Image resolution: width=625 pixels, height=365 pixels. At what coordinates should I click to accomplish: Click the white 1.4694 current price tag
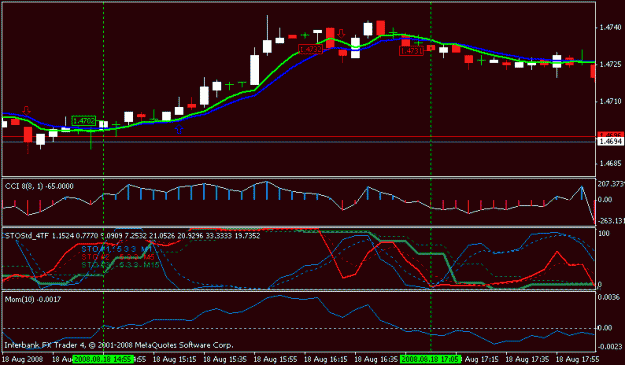point(610,141)
